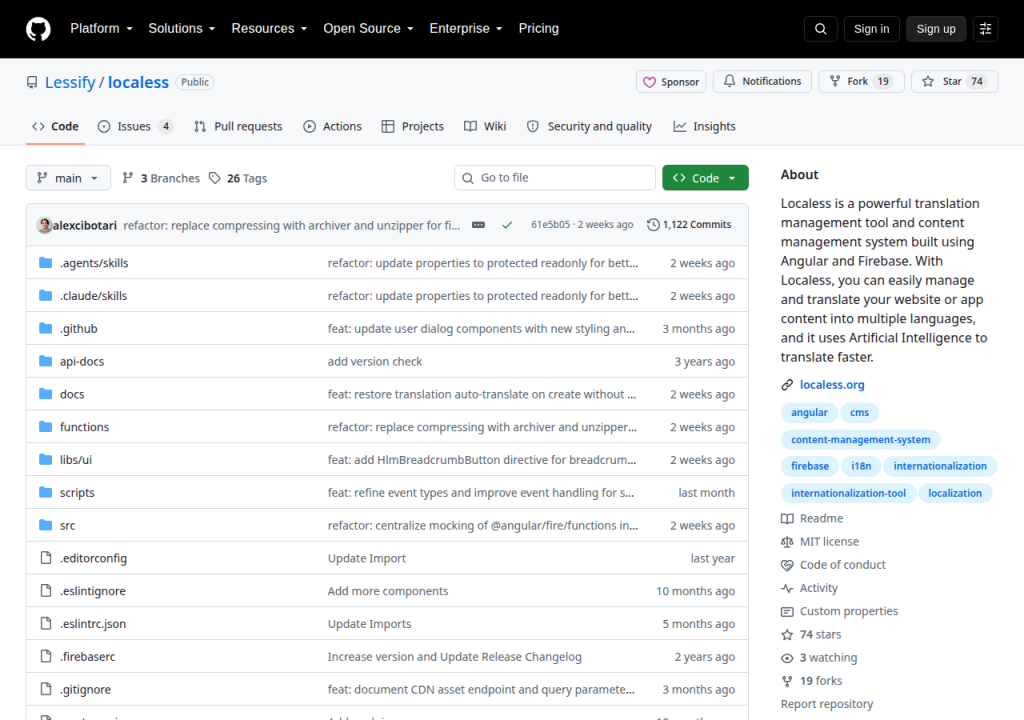Expand the Enterprise menu
Image resolution: width=1024 pixels, height=720 pixels.
click(466, 29)
